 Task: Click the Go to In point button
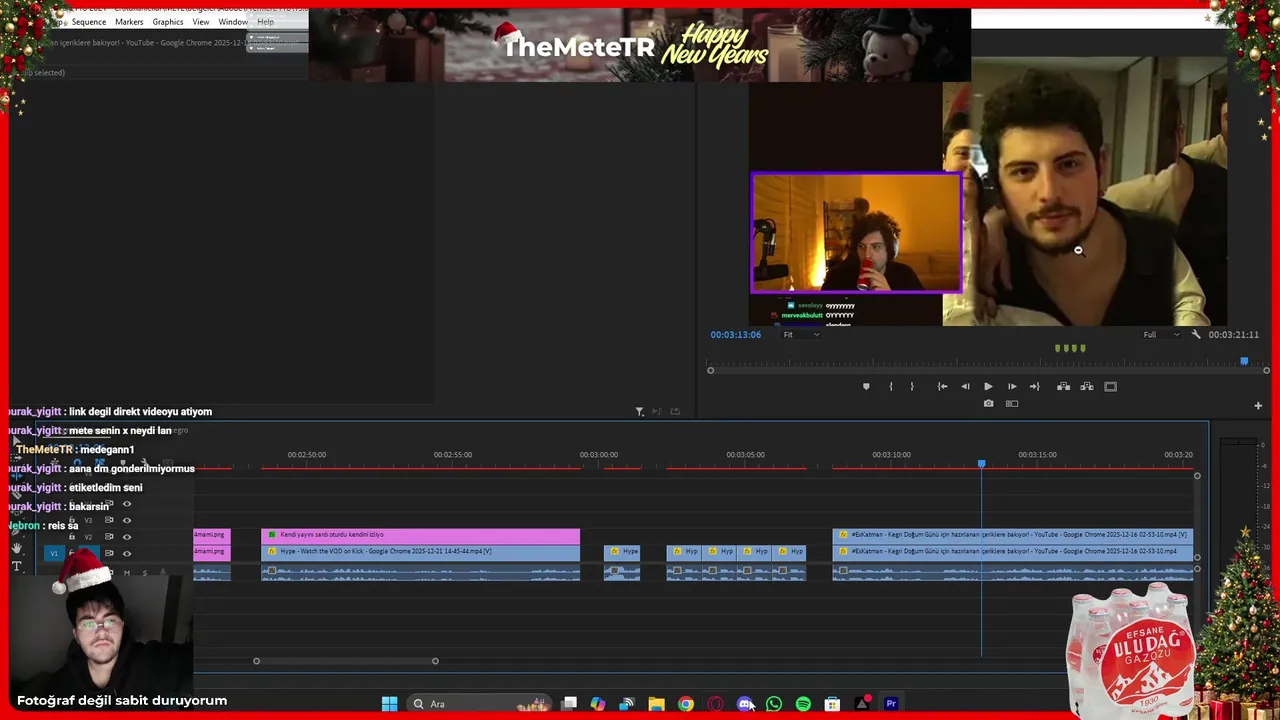tap(942, 387)
